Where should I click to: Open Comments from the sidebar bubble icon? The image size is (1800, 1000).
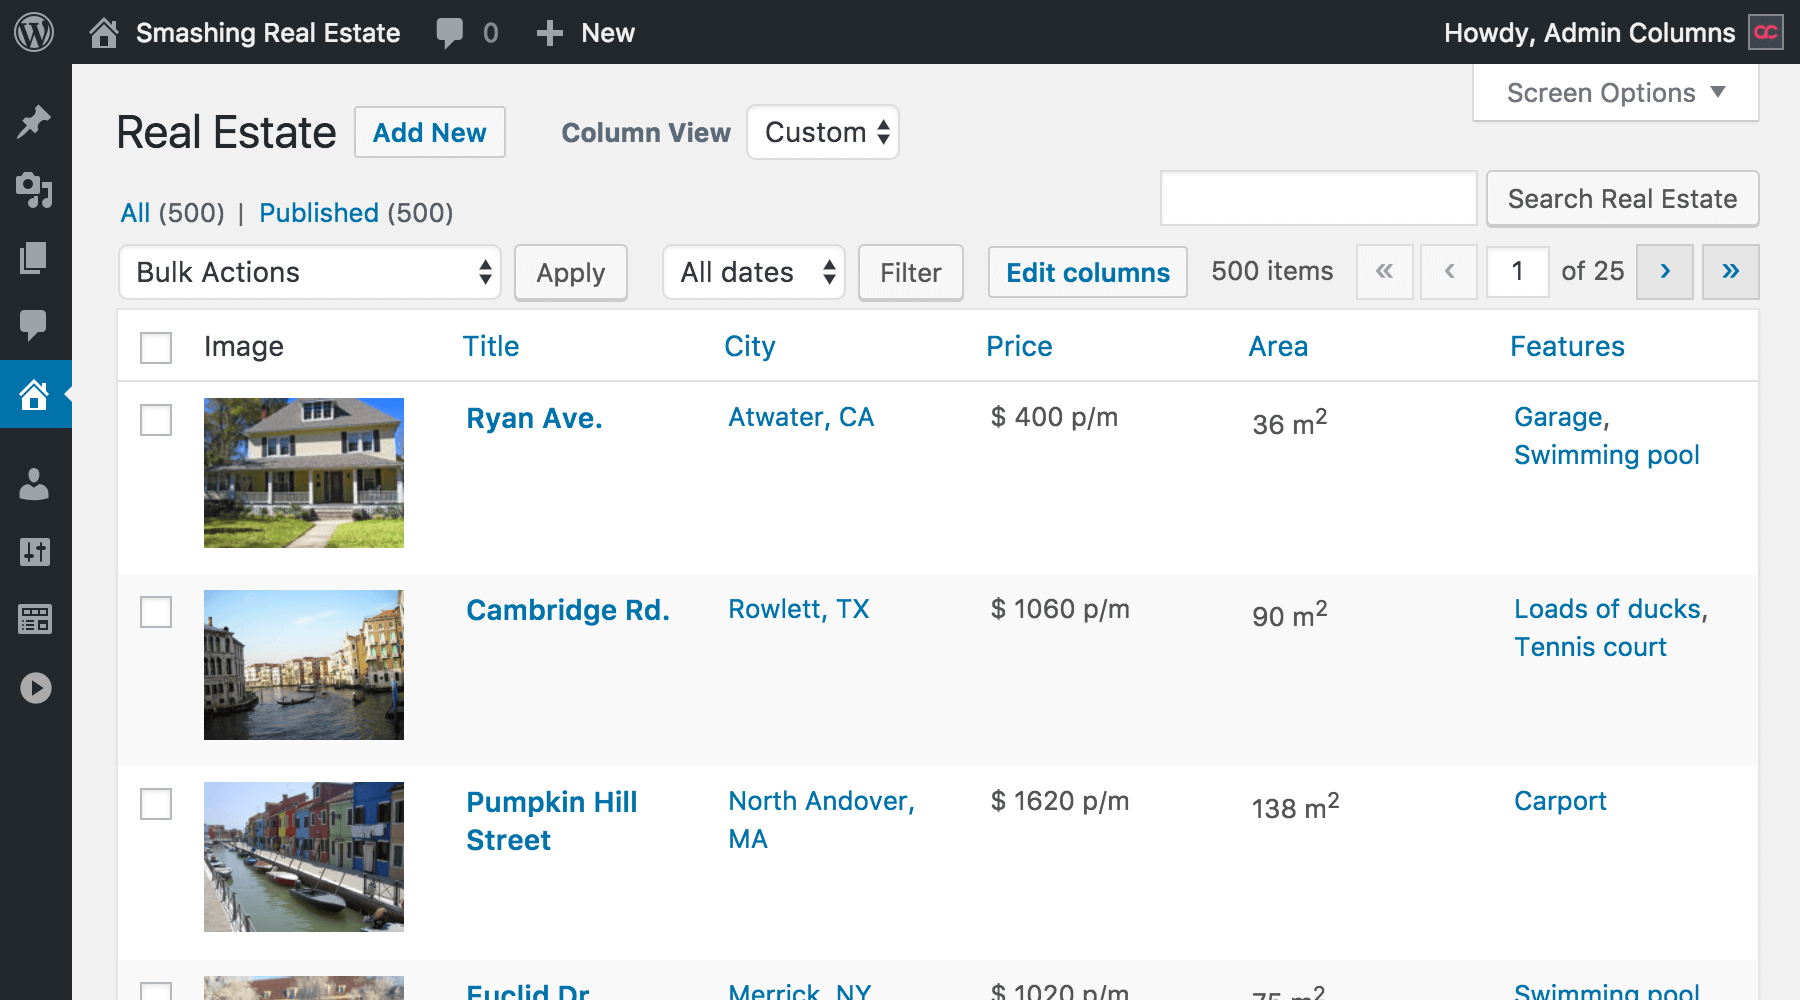[34, 322]
